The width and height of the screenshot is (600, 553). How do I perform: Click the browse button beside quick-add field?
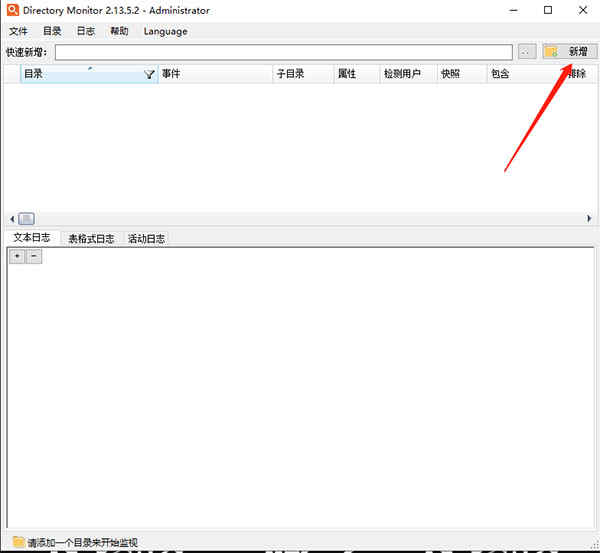527,52
